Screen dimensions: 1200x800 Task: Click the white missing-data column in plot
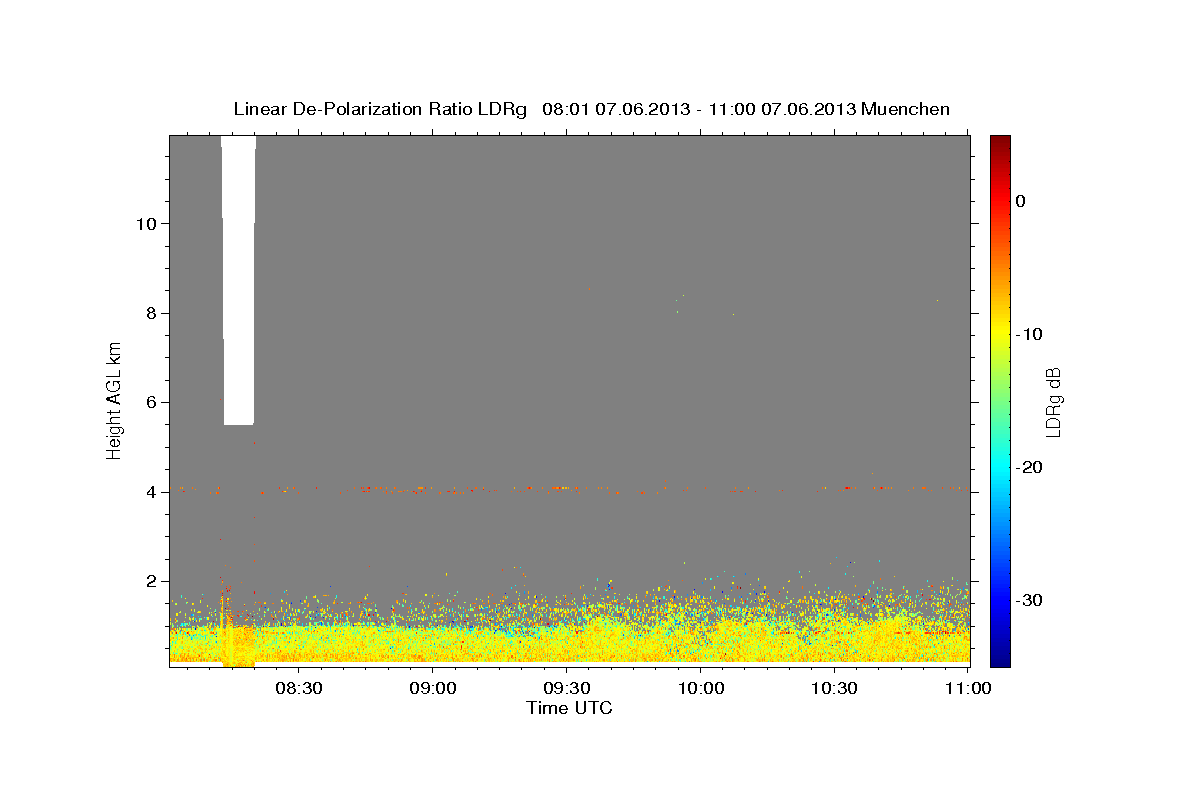[x=238, y=280]
